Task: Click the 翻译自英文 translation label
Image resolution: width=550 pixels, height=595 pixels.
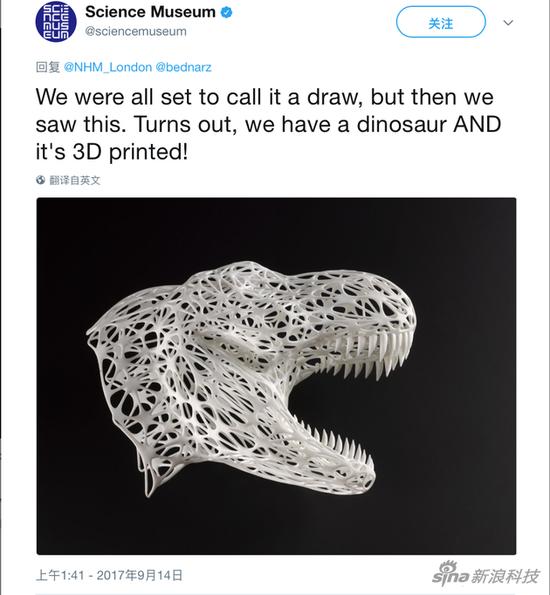Action: coord(75,180)
